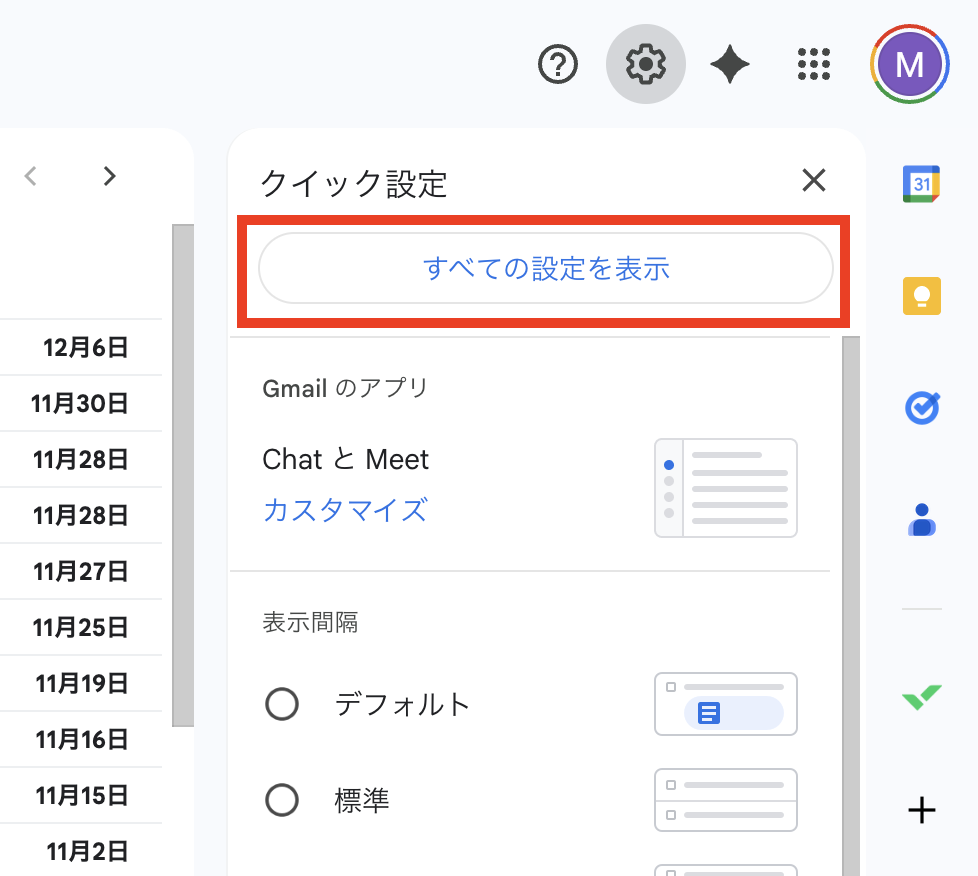Click the quick settings panel scrollbar
Image resolution: width=978 pixels, height=876 pixels.
851,600
